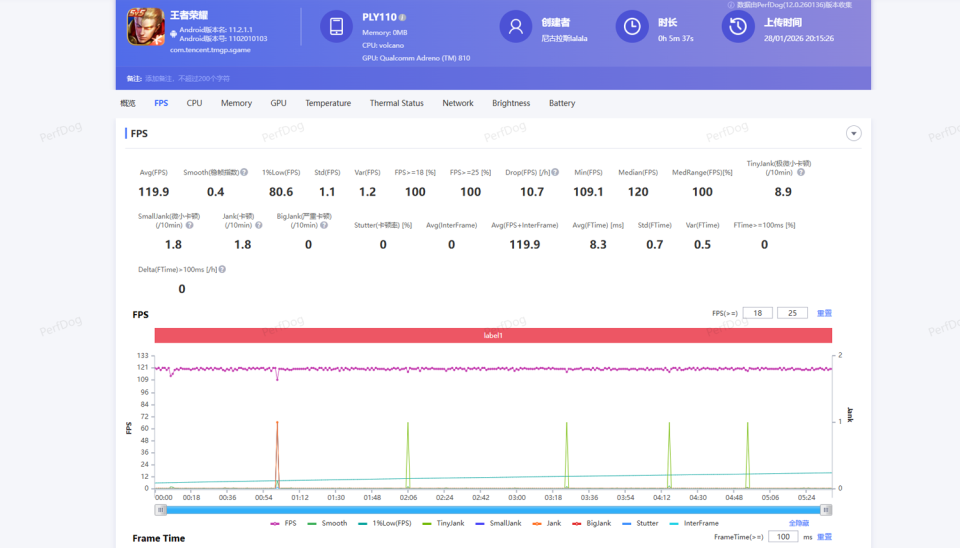
Task: Toggle the Stutter legend entry
Action: (x=641, y=523)
